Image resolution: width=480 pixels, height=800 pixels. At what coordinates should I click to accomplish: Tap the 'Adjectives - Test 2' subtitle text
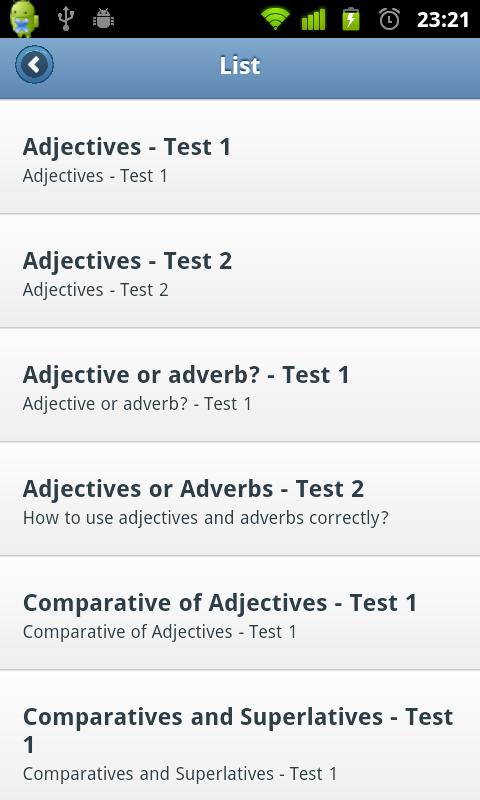pos(95,290)
